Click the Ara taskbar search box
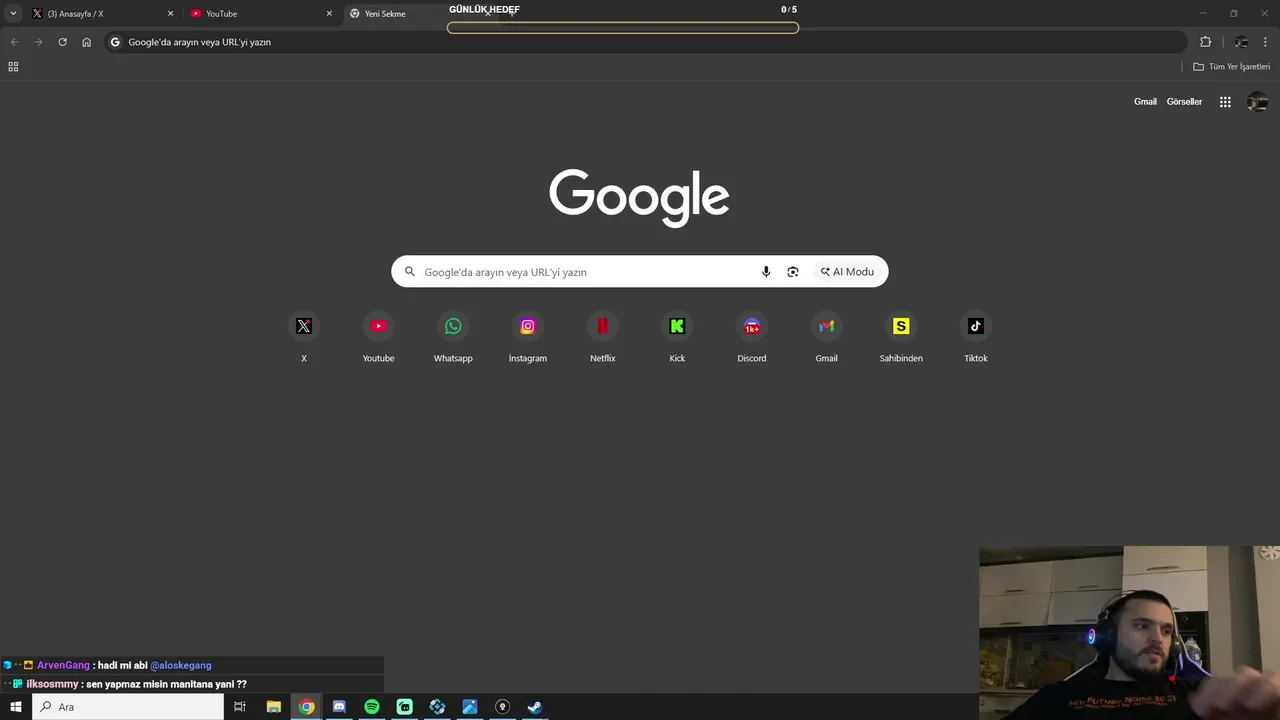 [128, 707]
